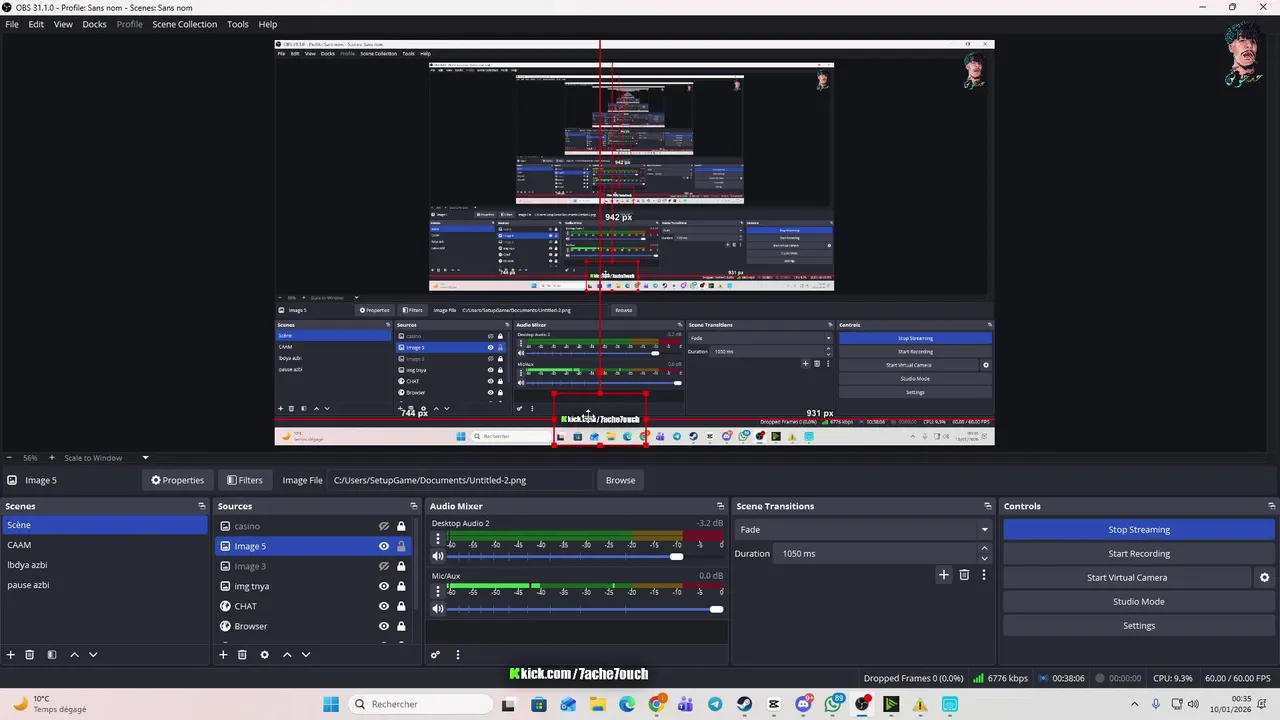Lock the Image 5 source
This screenshot has width=1280, height=720.
(401, 546)
